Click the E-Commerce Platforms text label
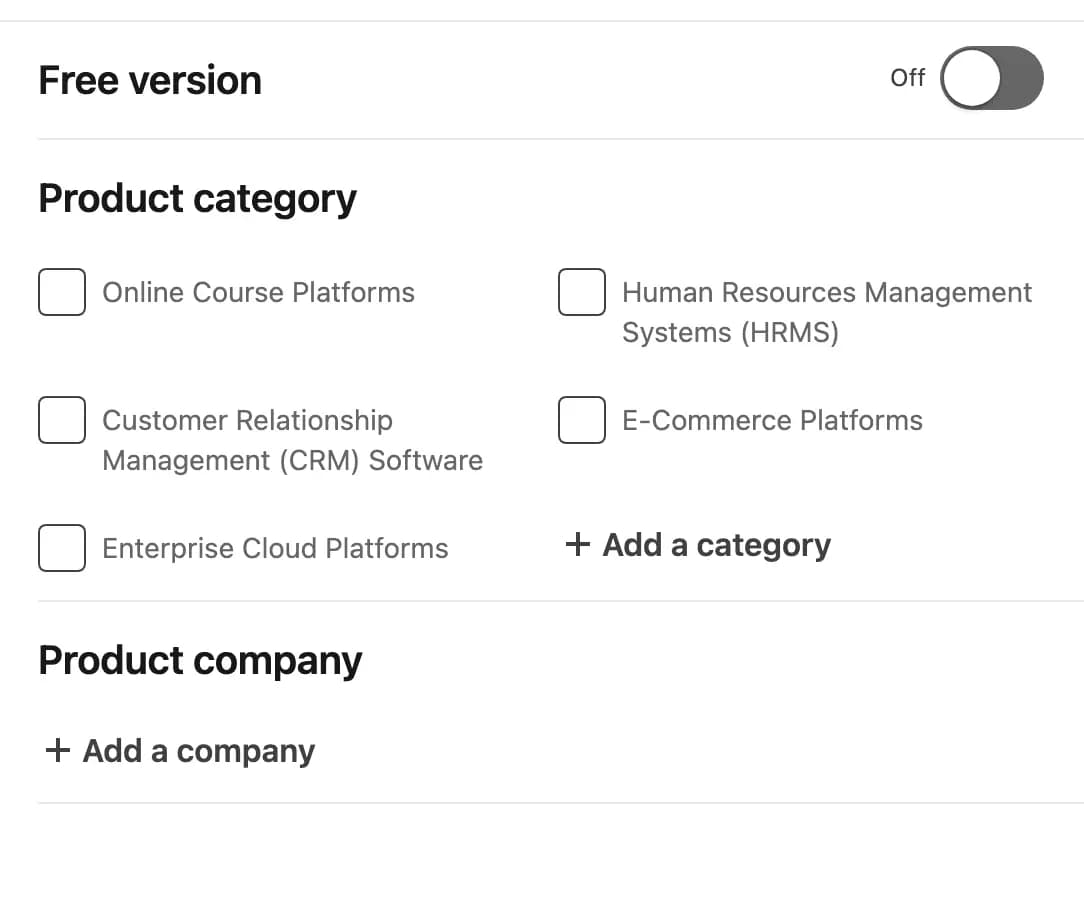This screenshot has width=1084, height=908. point(772,420)
